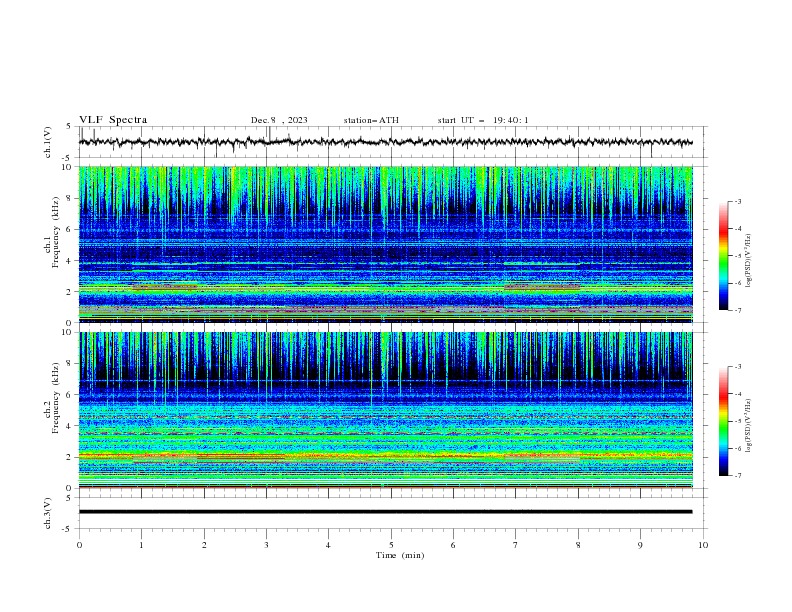Click the '5' tick on ch.1(V) axis
This screenshot has height=612, width=792.
pos(69,126)
